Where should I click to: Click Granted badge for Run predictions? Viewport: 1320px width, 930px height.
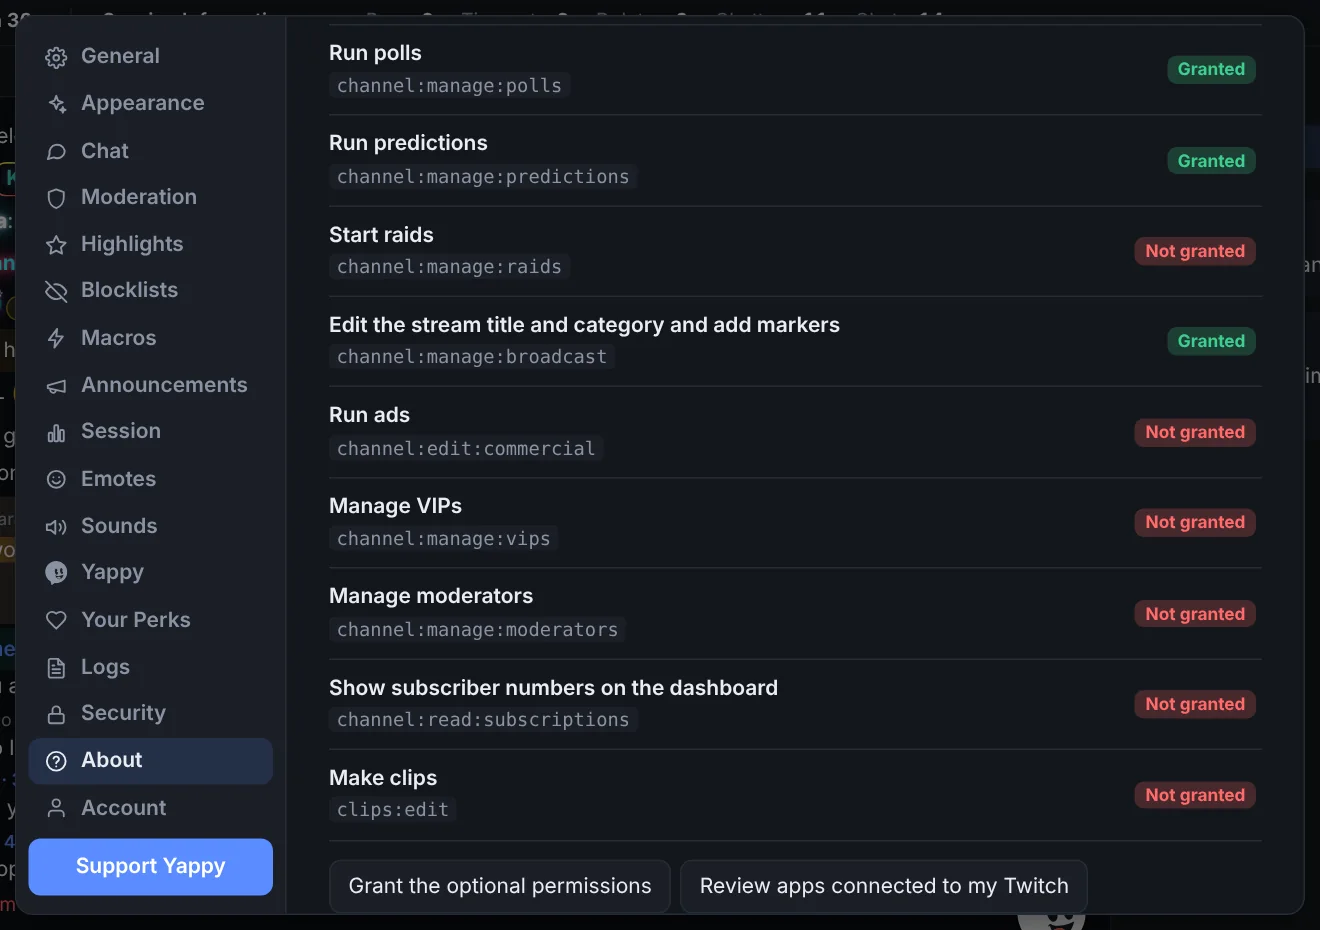(x=1211, y=161)
